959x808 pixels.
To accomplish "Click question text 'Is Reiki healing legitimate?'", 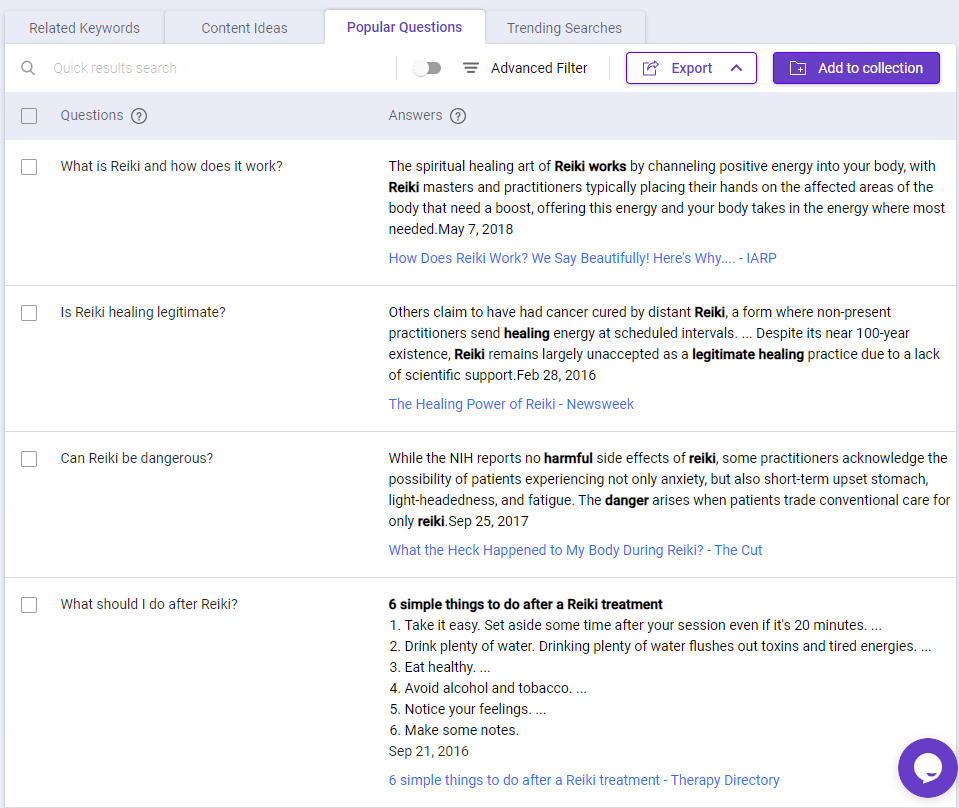I will [143, 313].
